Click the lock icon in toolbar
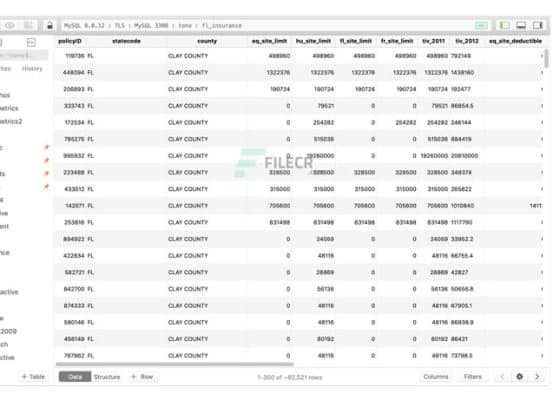 [50, 25]
